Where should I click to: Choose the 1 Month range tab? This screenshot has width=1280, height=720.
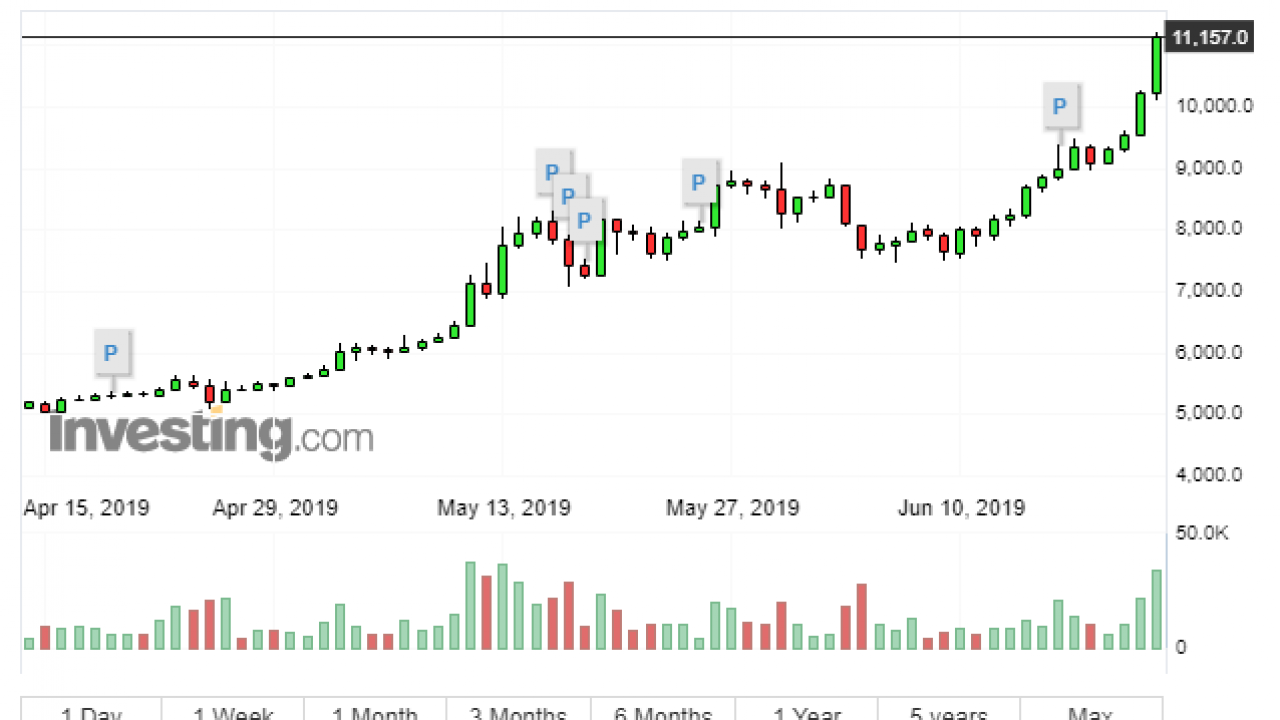click(375, 711)
